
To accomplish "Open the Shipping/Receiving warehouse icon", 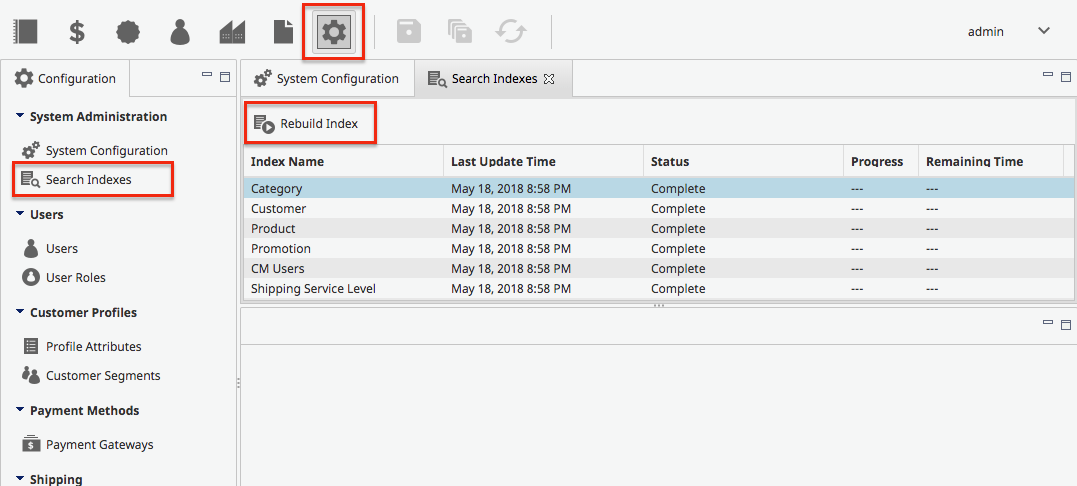I will pos(232,32).
